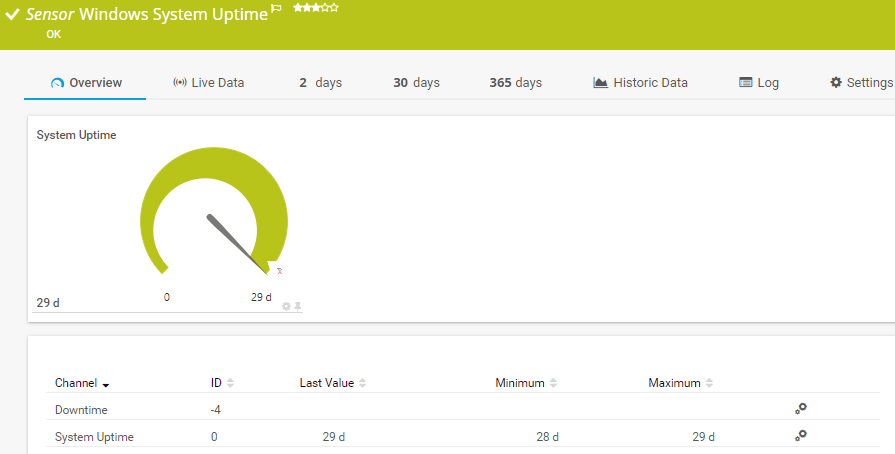The image size is (895, 454).
Task: Set priority using the star rating
Action: pos(315,8)
